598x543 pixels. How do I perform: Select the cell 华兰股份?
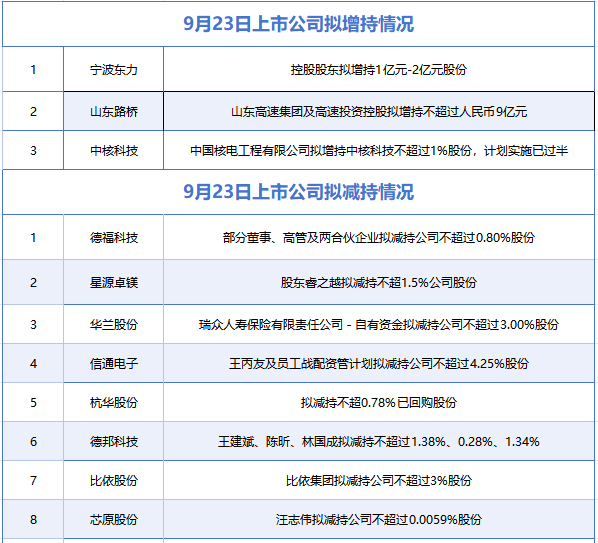(113, 324)
